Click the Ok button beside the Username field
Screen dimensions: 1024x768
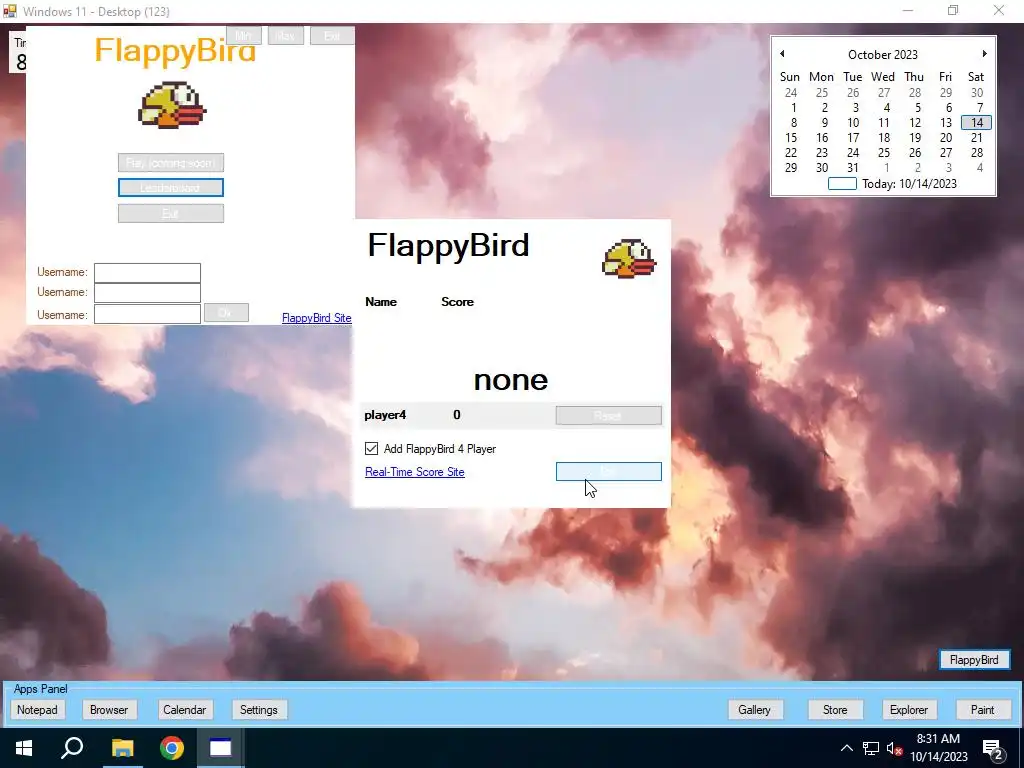point(226,313)
